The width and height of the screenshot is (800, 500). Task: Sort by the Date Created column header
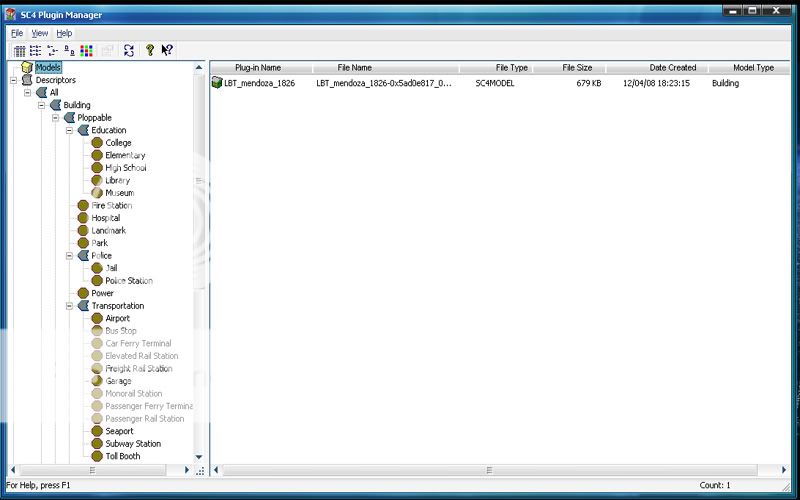pyautogui.click(x=672, y=68)
